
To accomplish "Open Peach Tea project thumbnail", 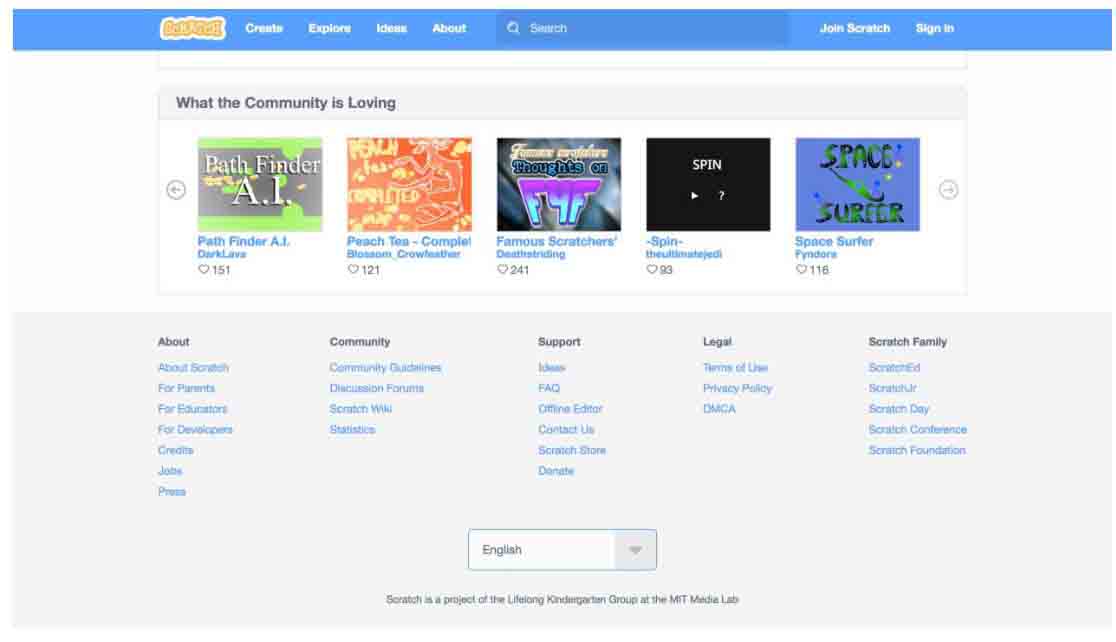I will click(409, 184).
